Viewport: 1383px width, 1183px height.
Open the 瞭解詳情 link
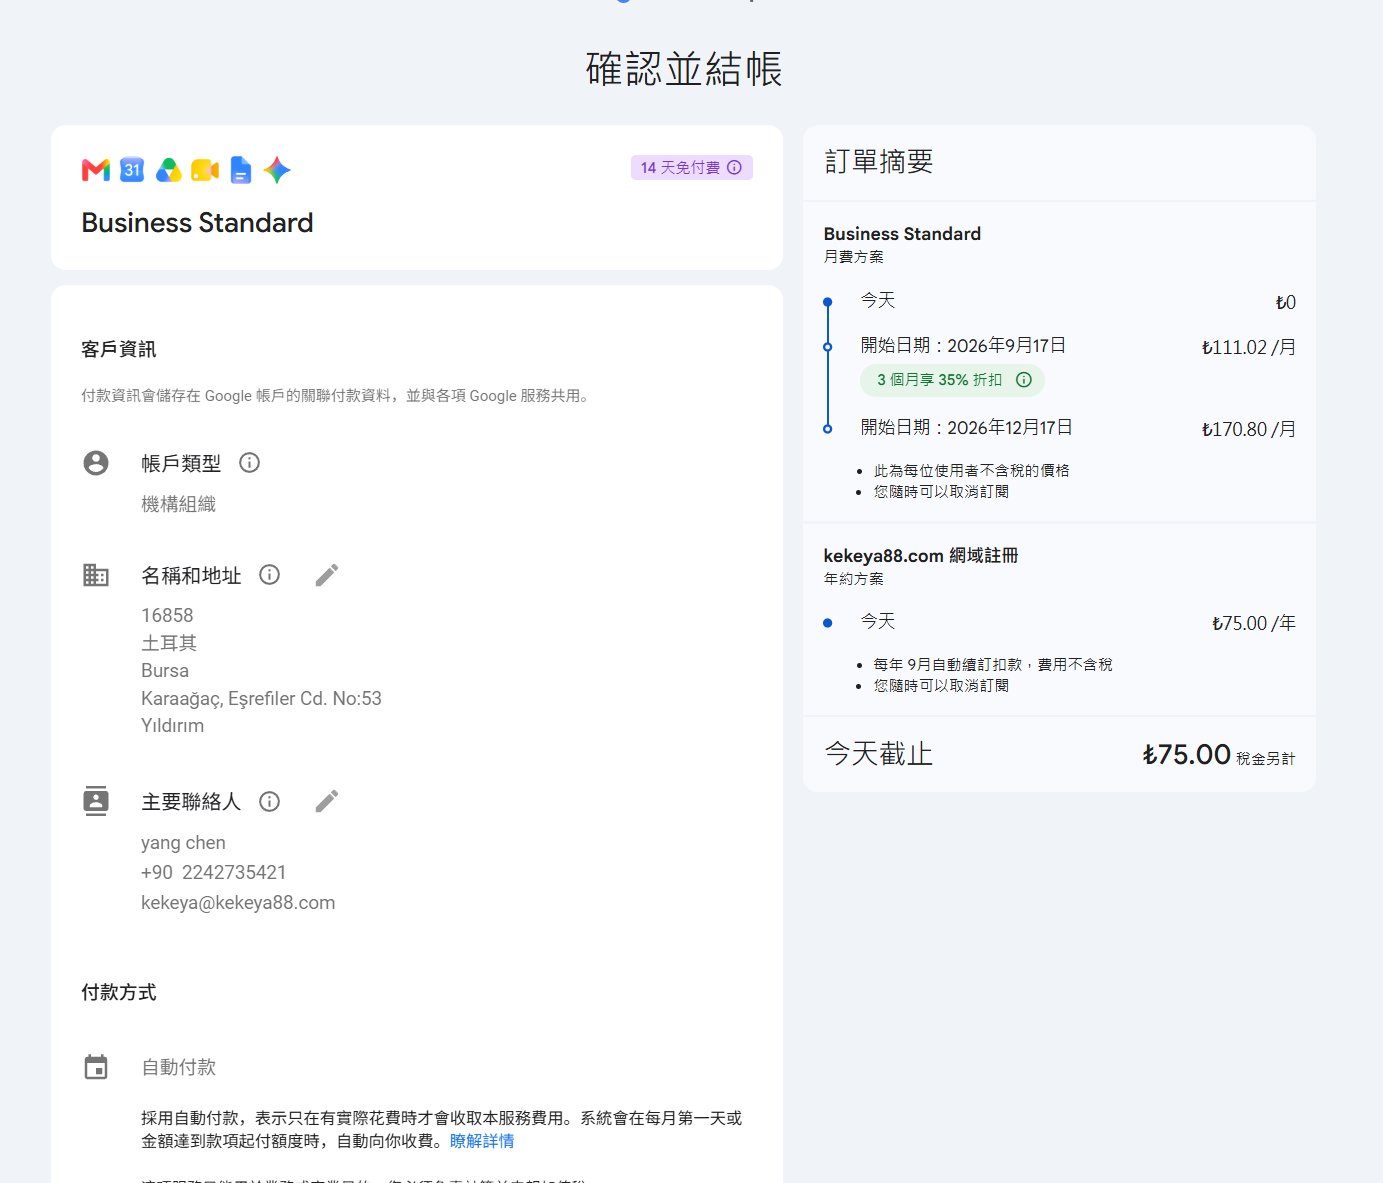click(482, 1141)
